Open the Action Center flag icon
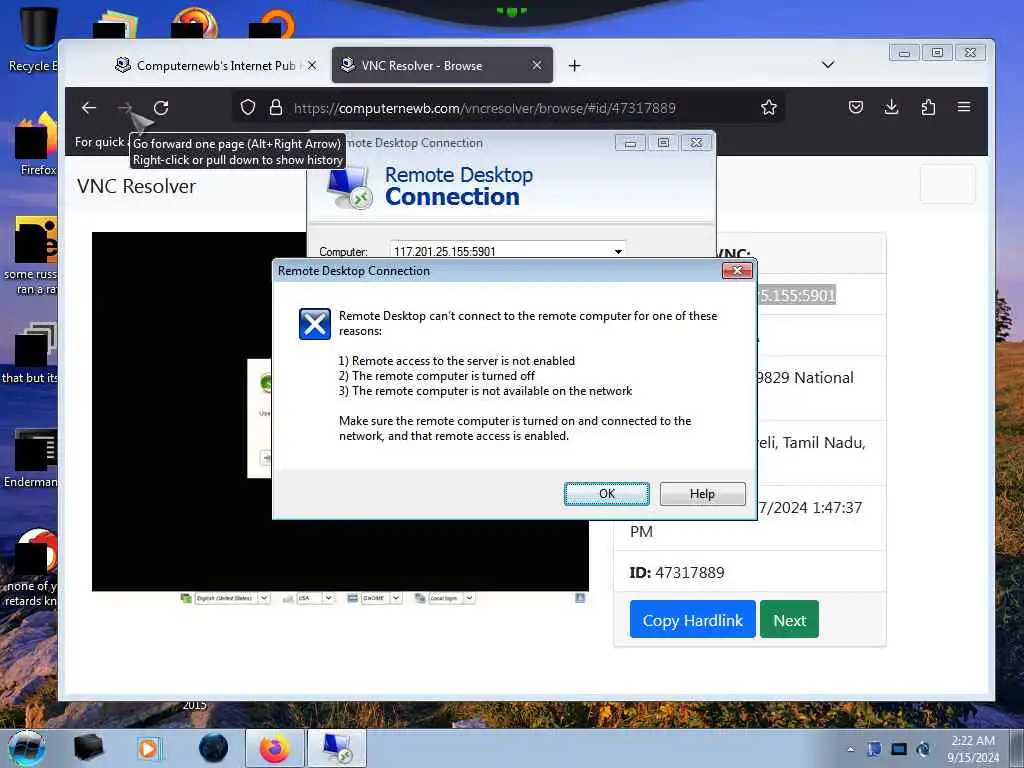 pos(874,749)
